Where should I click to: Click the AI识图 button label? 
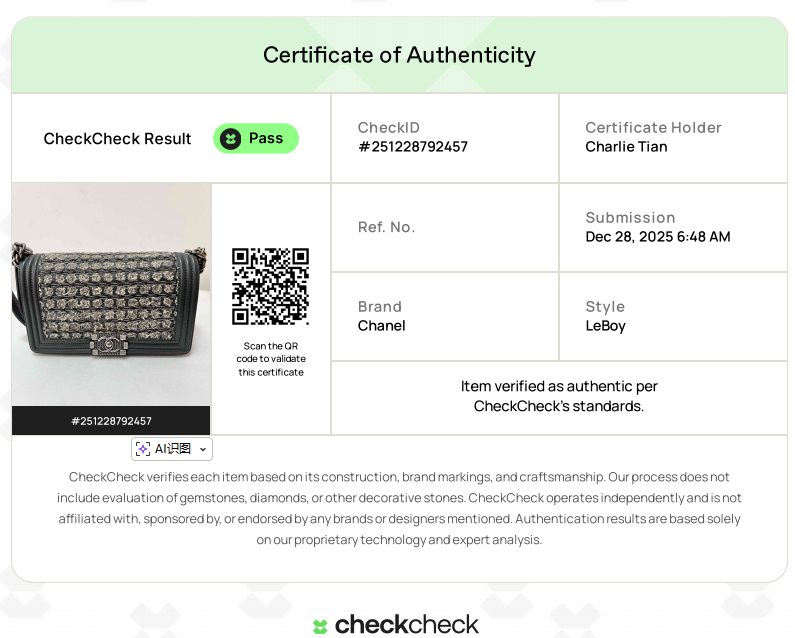pyautogui.click(x=173, y=449)
